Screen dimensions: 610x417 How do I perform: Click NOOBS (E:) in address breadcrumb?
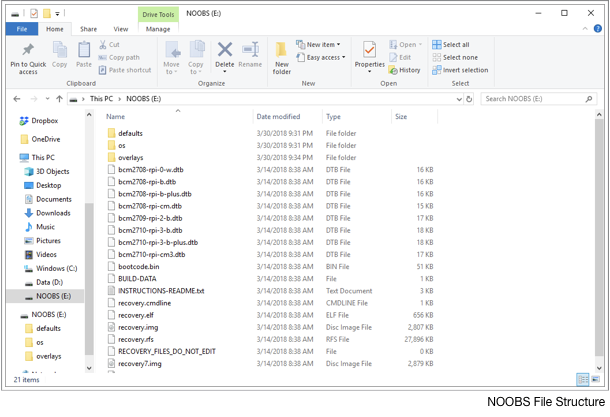tap(144, 99)
